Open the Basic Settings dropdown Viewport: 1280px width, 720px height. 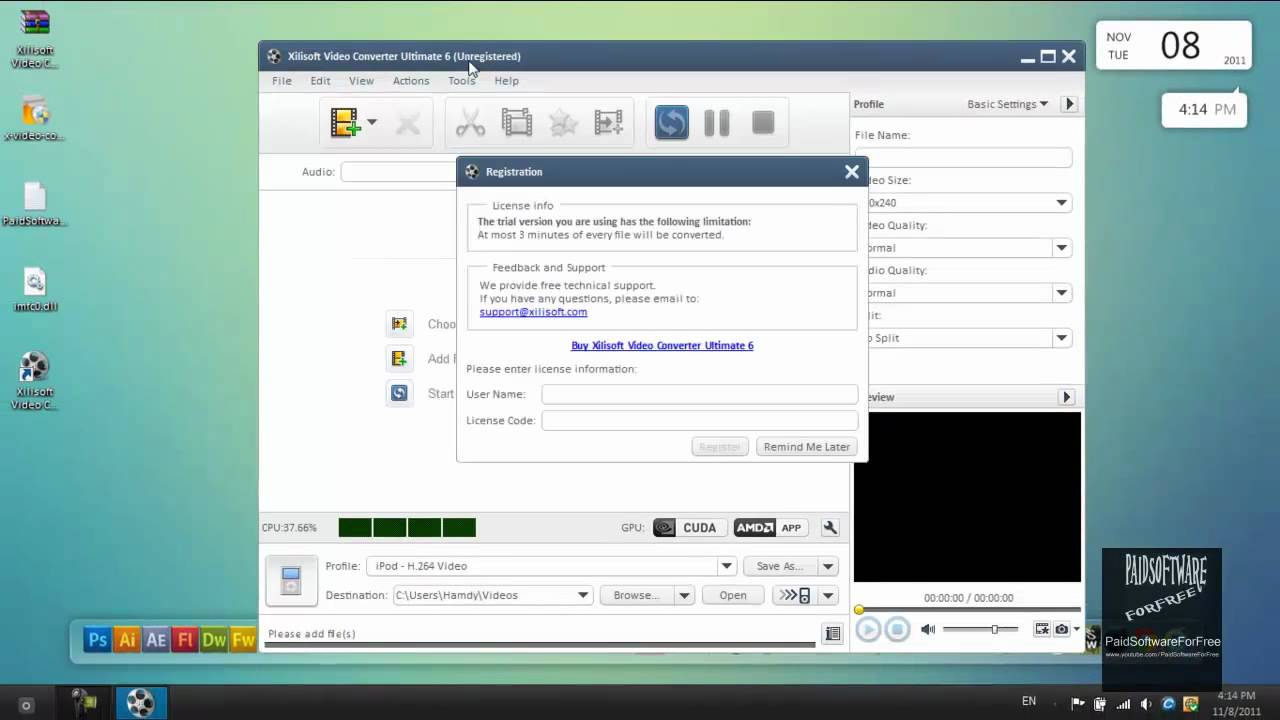coord(1007,104)
